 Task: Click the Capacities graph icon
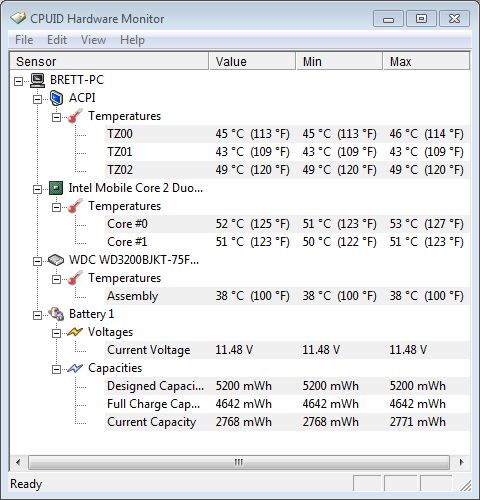point(75,368)
